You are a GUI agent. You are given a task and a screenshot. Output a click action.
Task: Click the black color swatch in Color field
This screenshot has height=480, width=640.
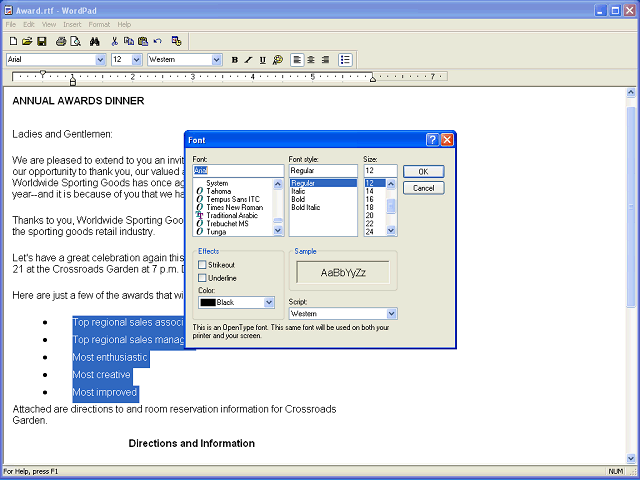[207, 302]
